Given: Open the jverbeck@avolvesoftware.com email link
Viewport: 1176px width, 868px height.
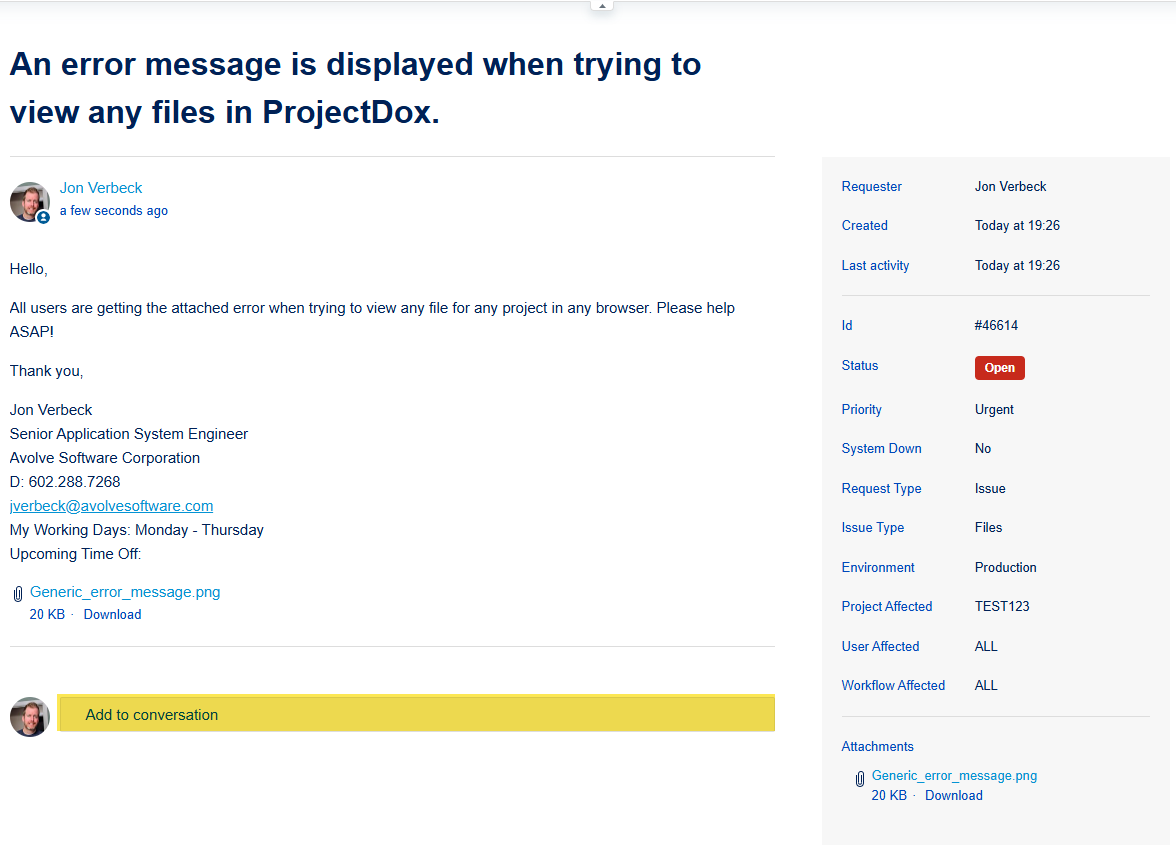Looking at the screenshot, I should pos(111,506).
